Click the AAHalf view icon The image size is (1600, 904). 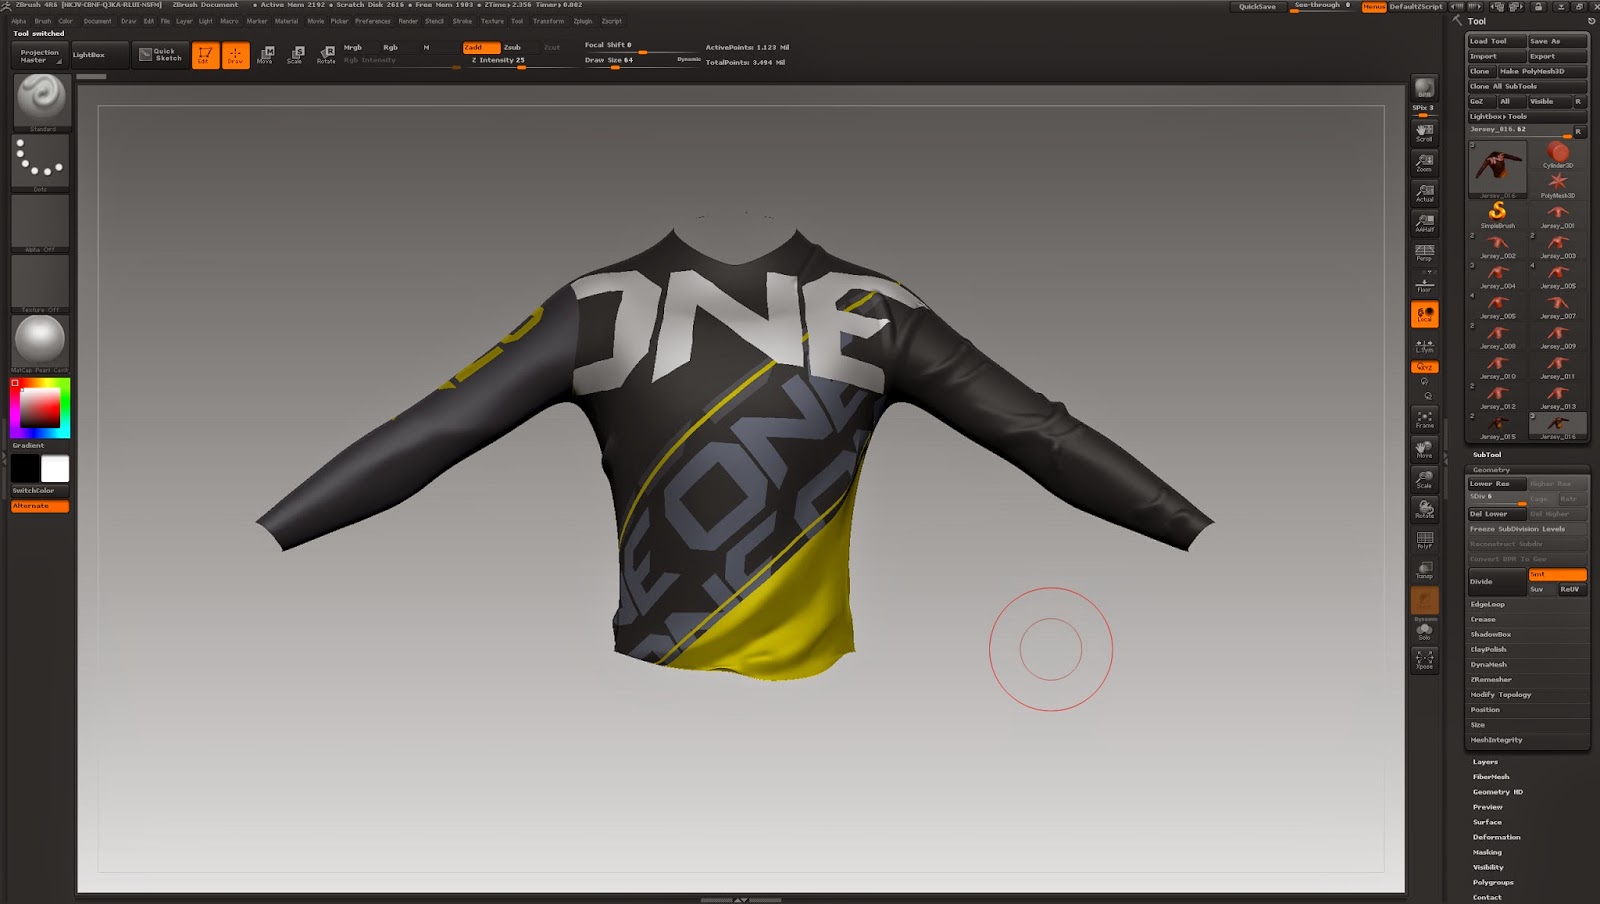pos(1424,222)
